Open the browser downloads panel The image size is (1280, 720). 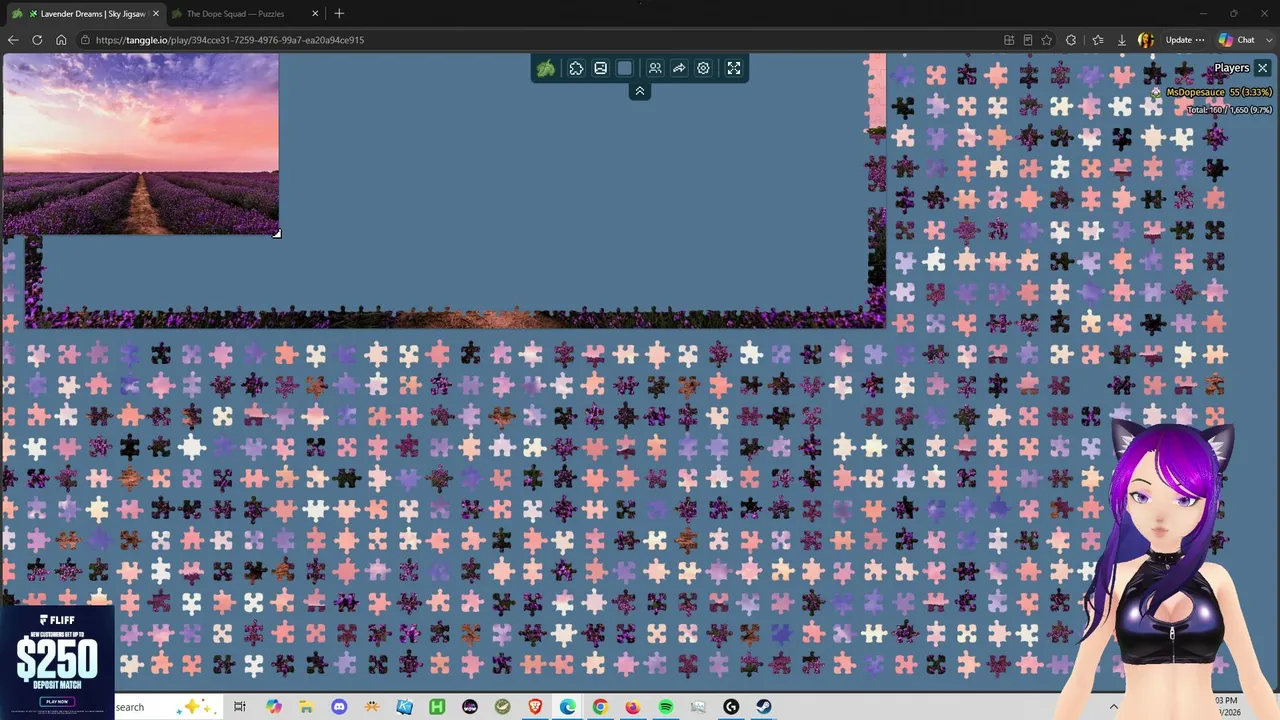click(x=1122, y=40)
